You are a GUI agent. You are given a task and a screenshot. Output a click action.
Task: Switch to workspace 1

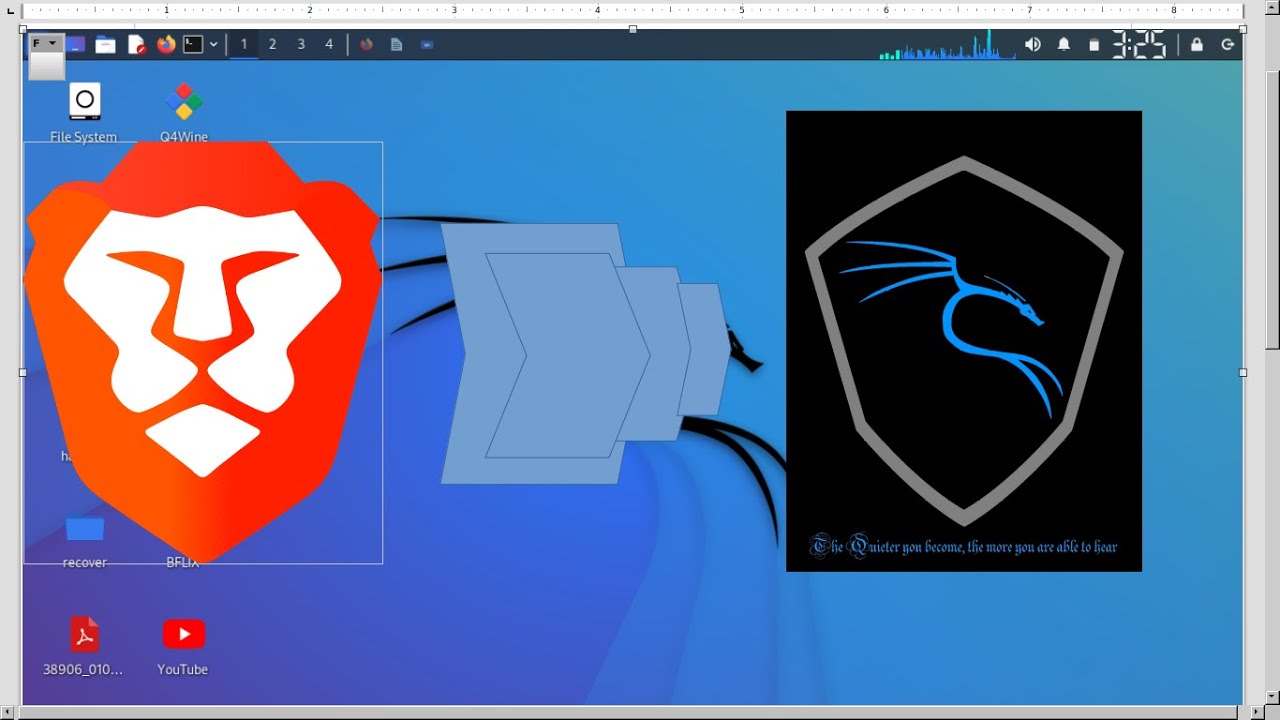pos(243,45)
